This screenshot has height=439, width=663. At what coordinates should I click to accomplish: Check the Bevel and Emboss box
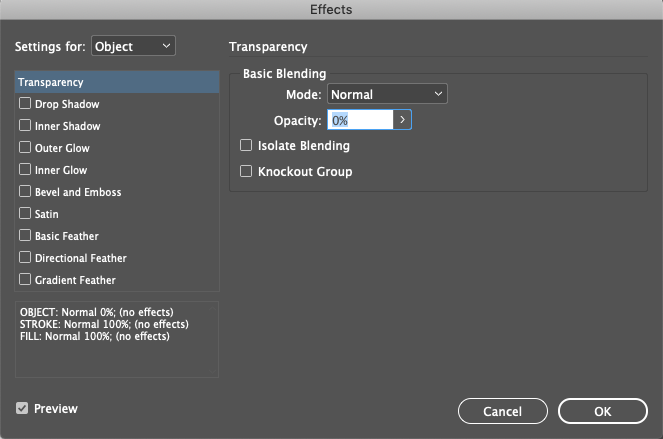click(26, 192)
